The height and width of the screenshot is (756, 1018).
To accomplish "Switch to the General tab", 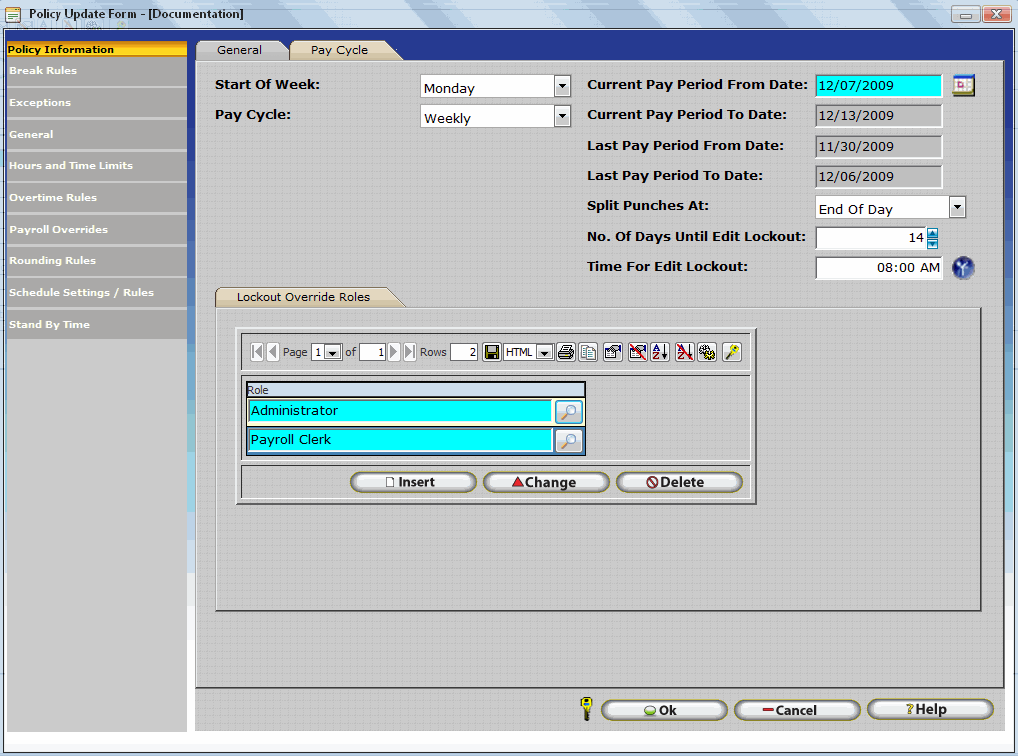I will tap(240, 50).
